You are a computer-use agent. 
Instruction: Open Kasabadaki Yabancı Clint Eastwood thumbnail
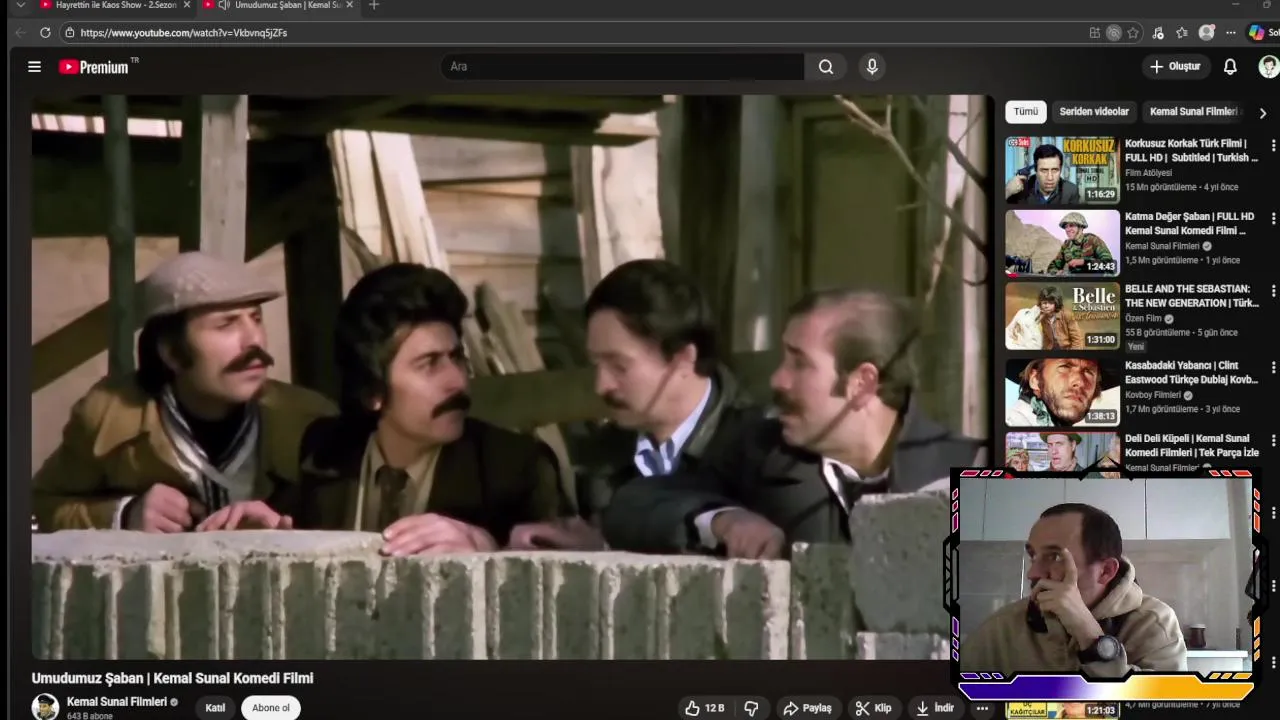[x=1062, y=392]
